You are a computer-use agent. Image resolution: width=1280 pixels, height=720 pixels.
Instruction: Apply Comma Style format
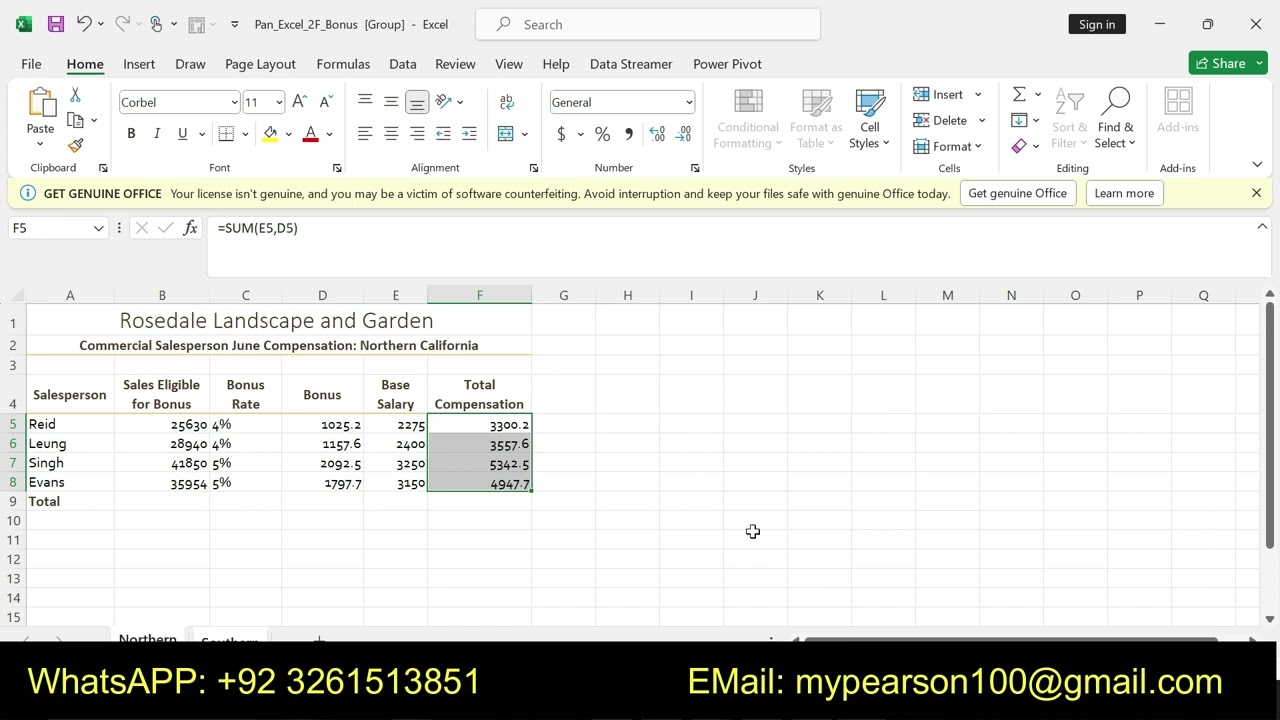[x=628, y=133]
